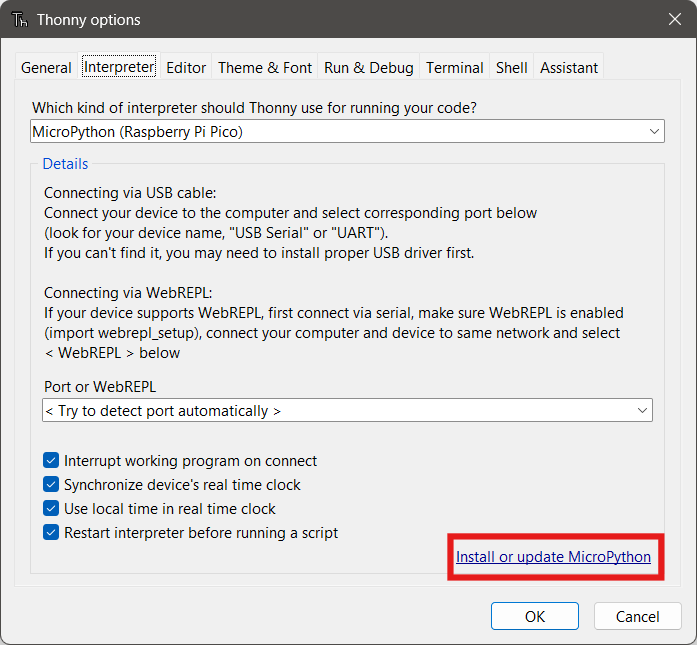The height and width of the screenshot is (645, 697).
Task: Select the Interpreter tab
Action: coord(118,67)
